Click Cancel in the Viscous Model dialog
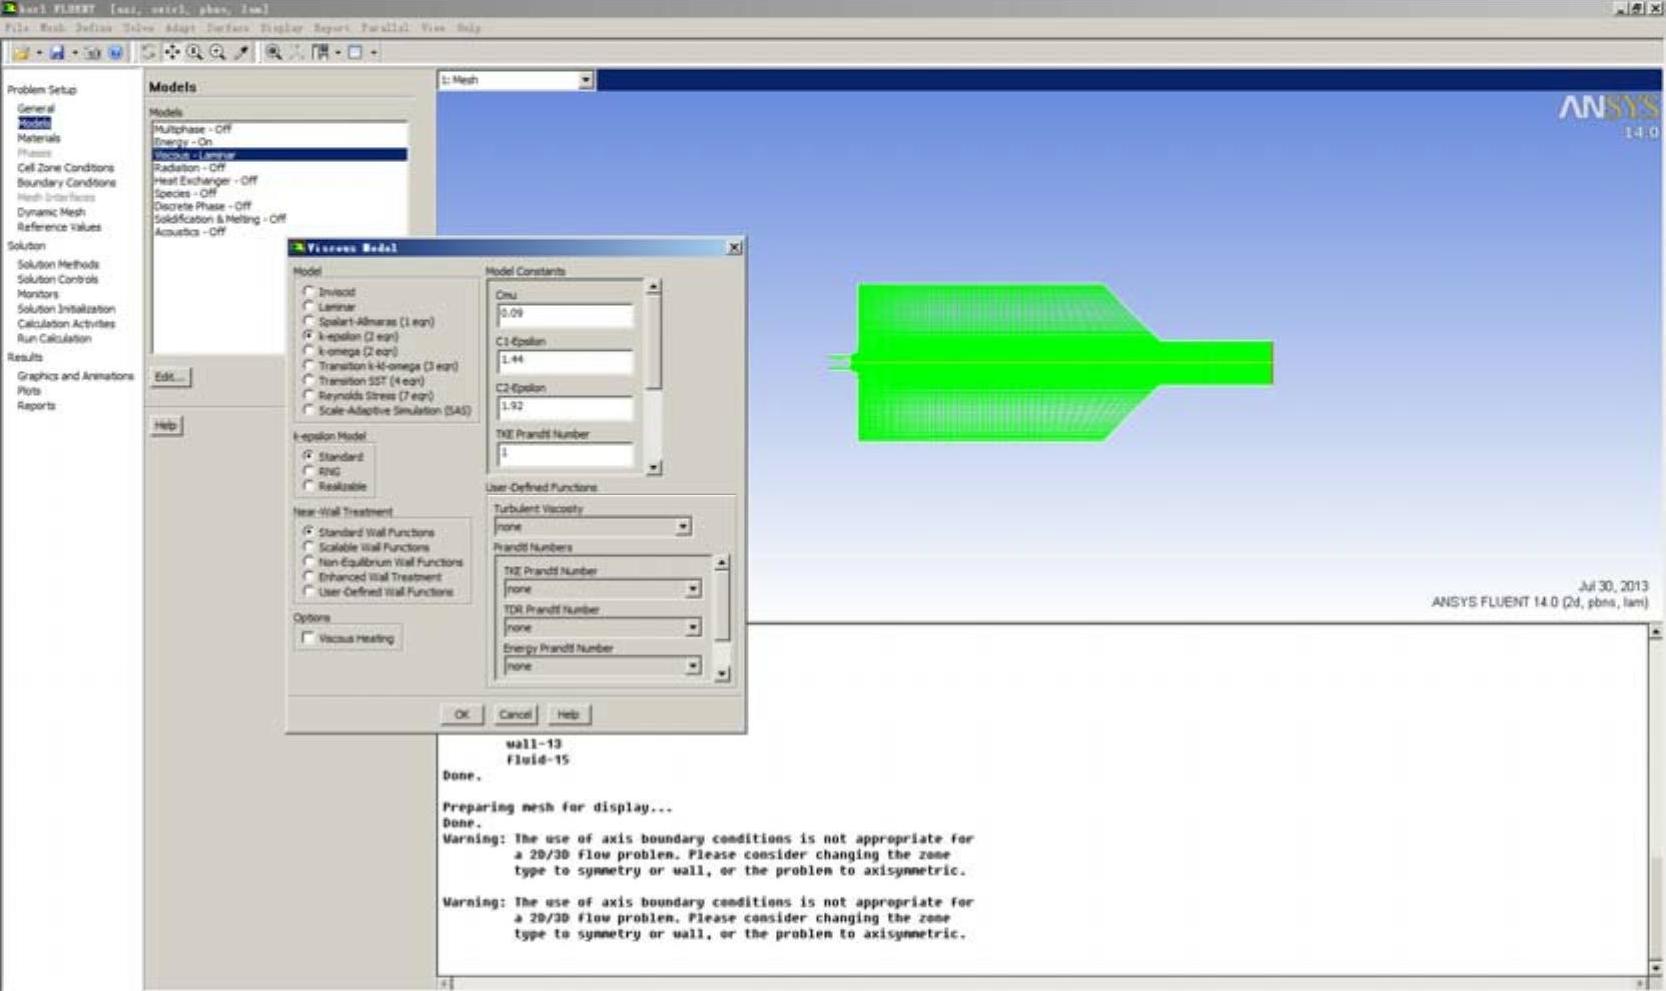1666x991 pixels. click(515, 714)
